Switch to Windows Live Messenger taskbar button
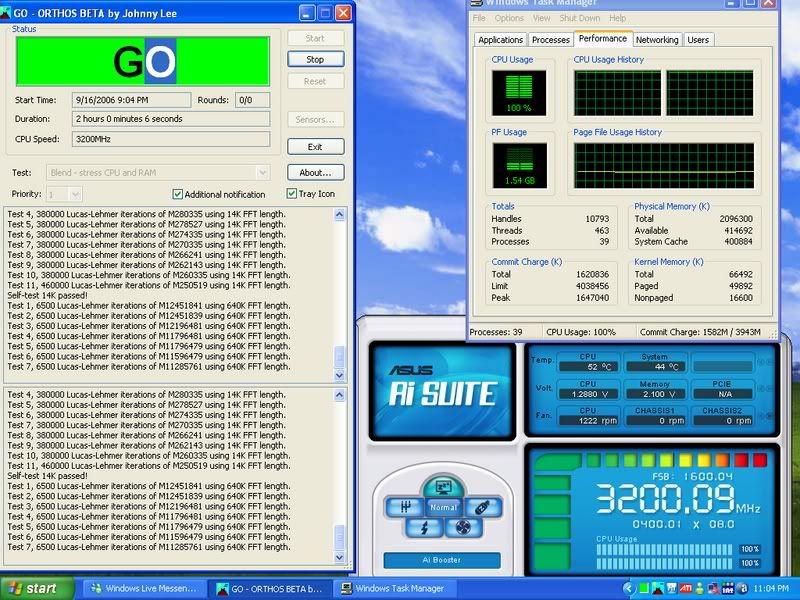The width and height of the screenshot is (800, 600). coord(144,589)
